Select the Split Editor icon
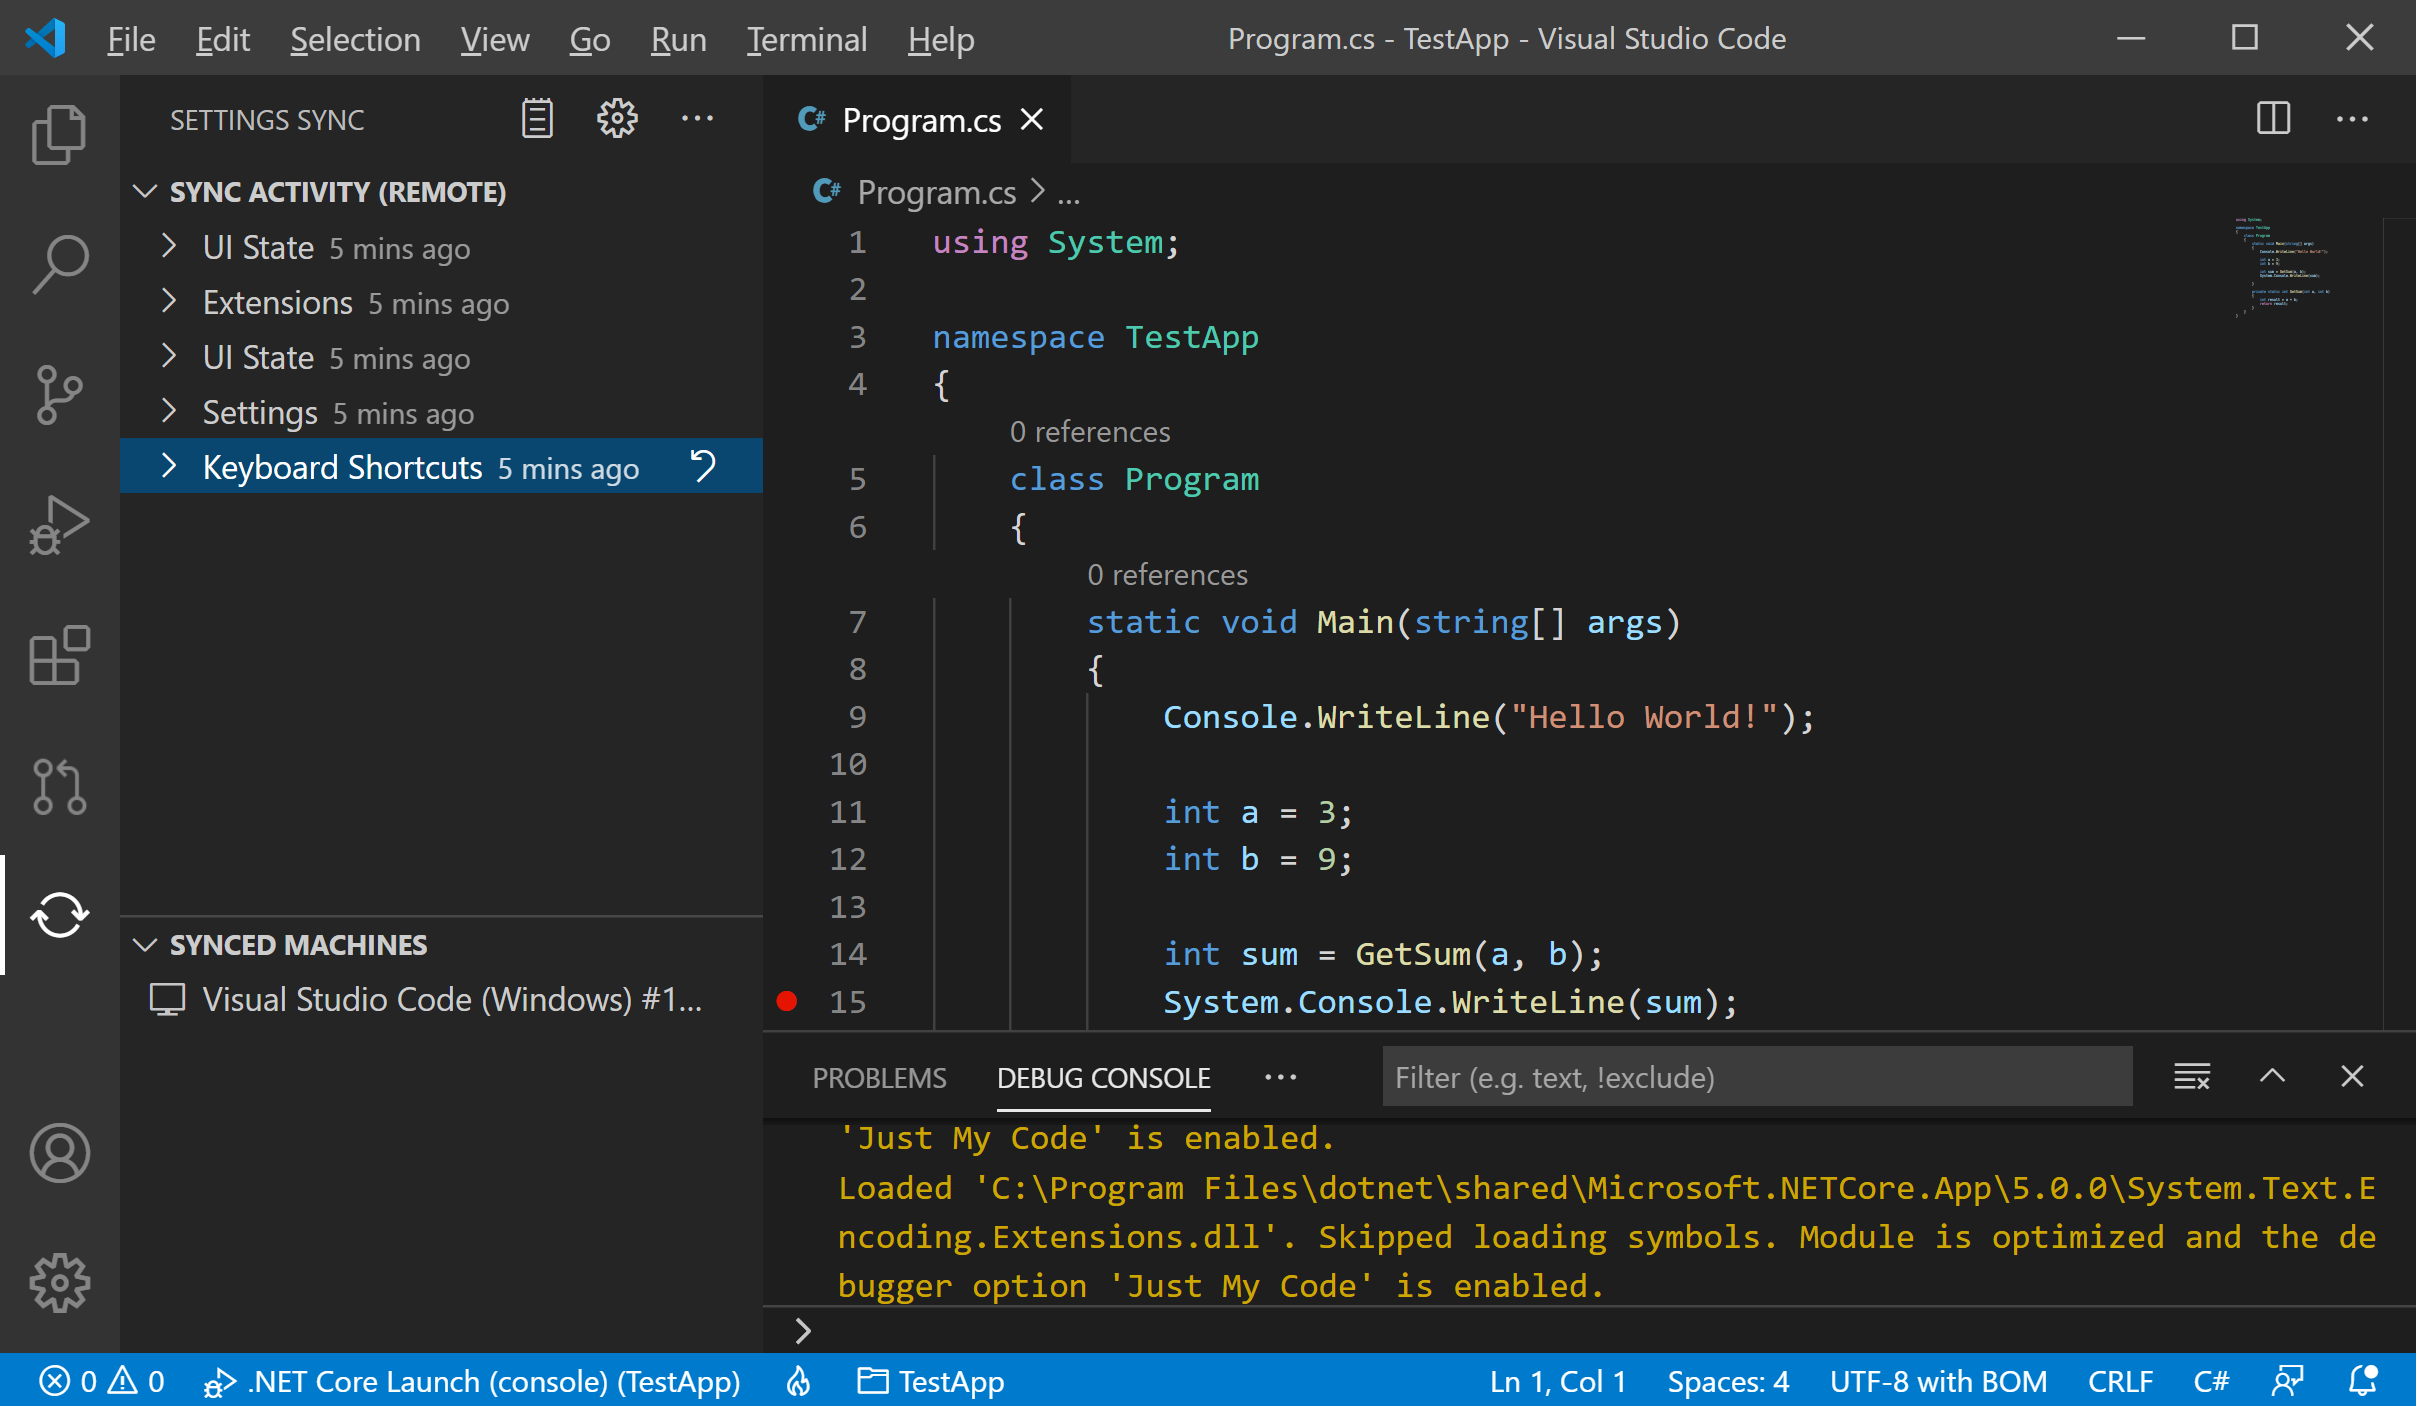 [2272, 119]
